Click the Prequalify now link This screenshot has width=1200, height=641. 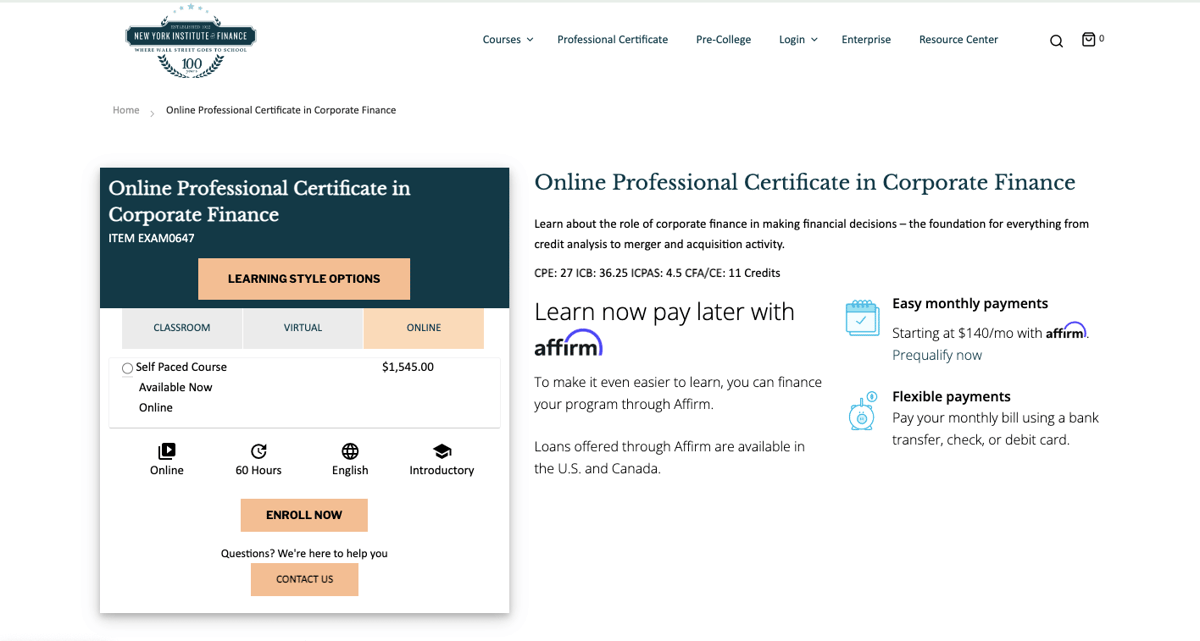point(936,354)
